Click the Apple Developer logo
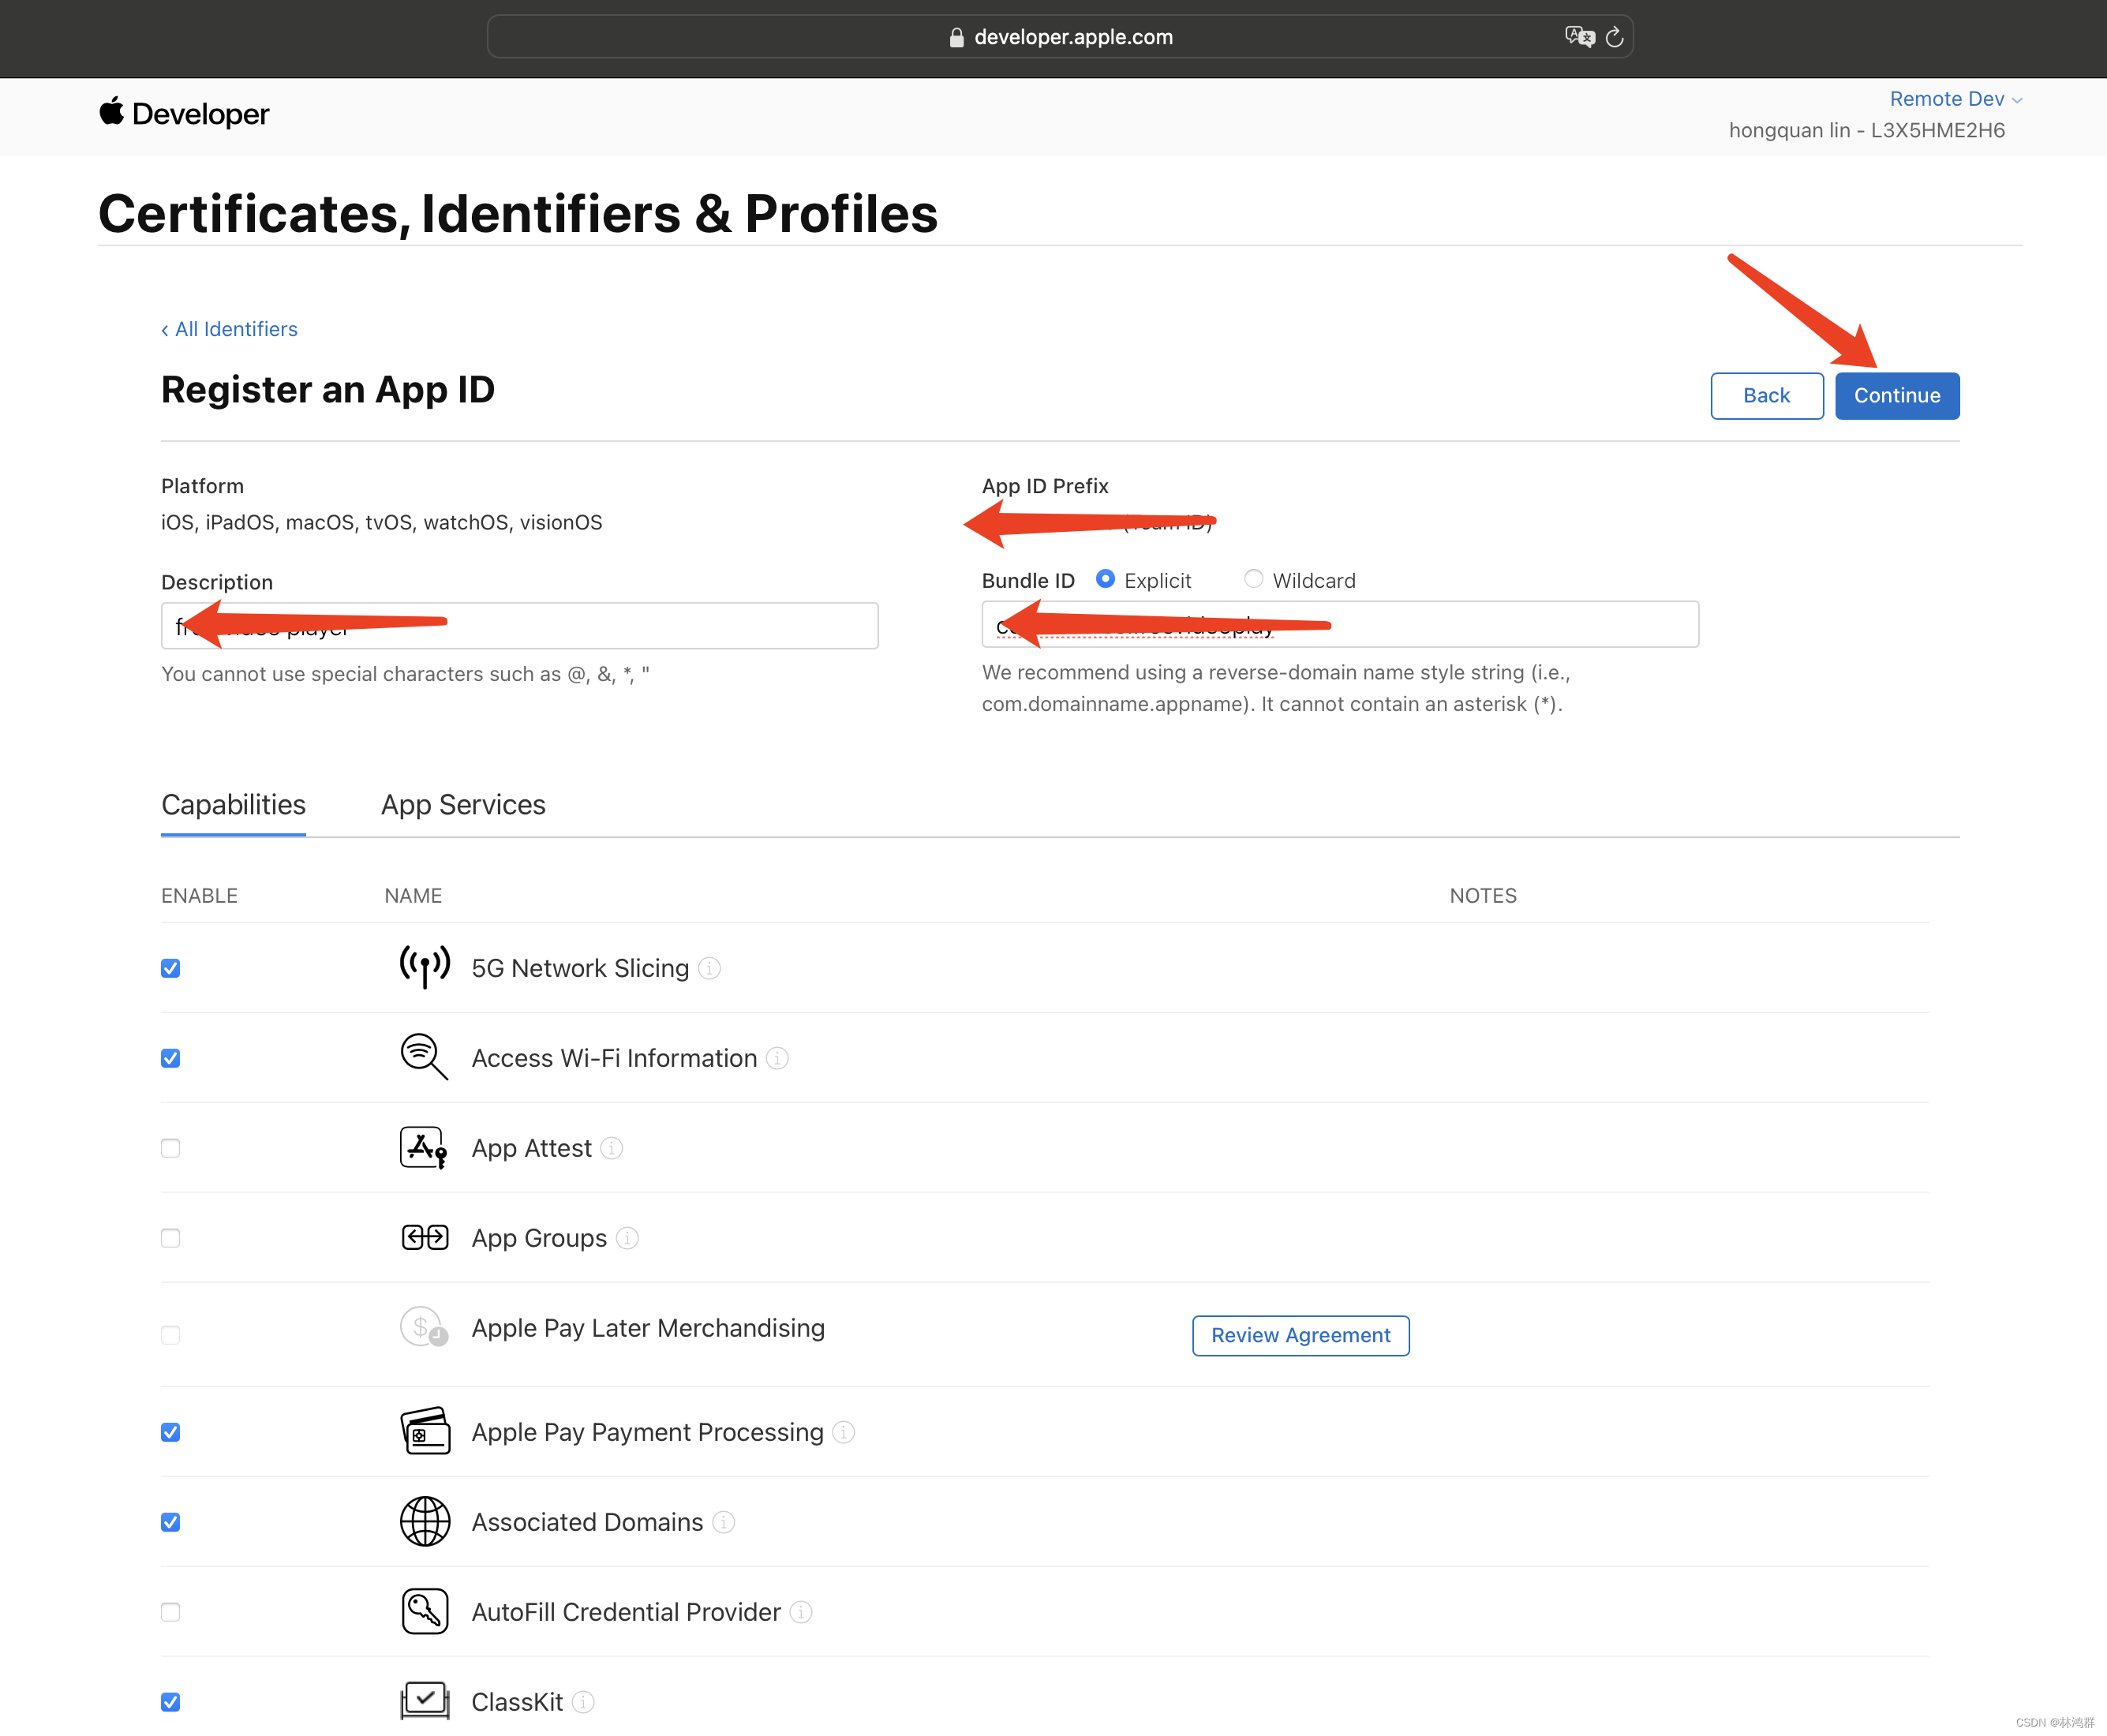This screenshot has height=1736, width=2107. 184,113
